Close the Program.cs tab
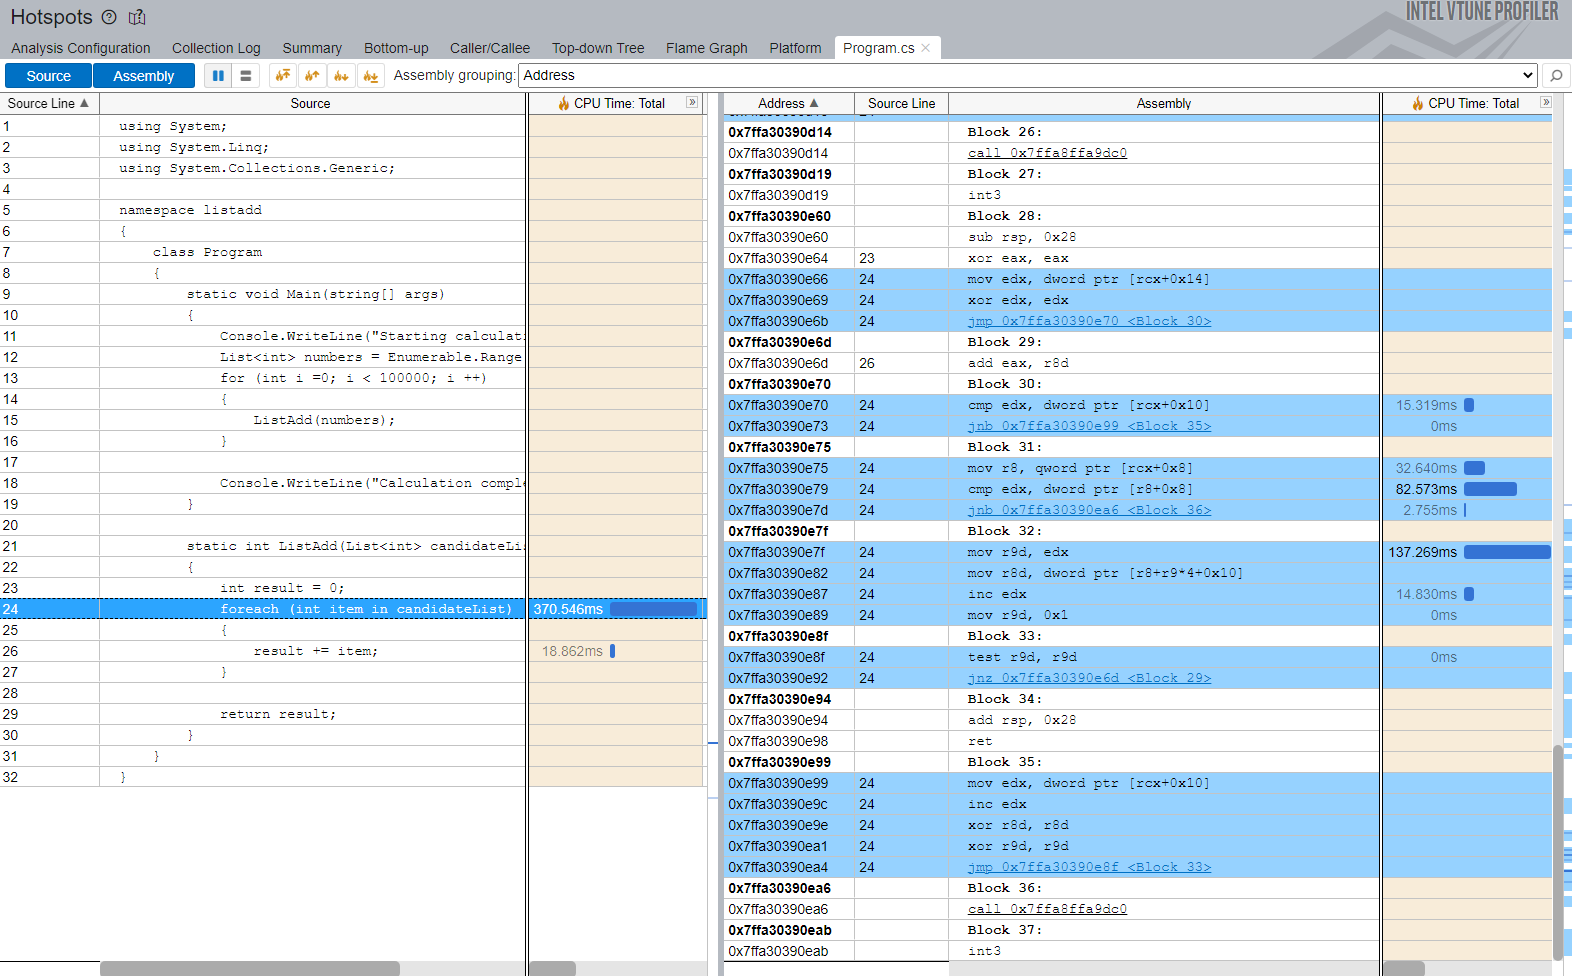The width and height of the screenshot is (1572, 976). tap(926, 48)
